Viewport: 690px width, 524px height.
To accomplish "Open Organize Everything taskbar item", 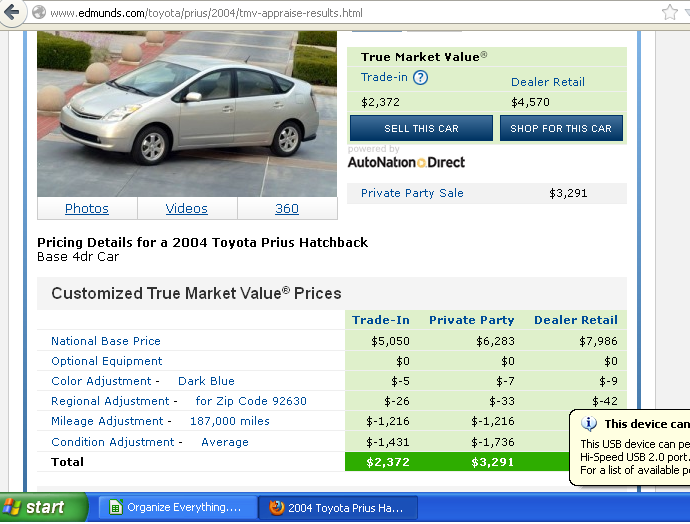I will (177, 508).
